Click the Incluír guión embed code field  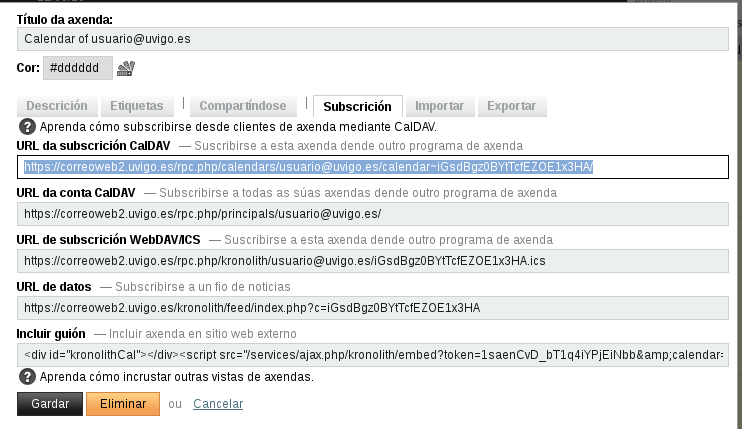click(372, 355)
